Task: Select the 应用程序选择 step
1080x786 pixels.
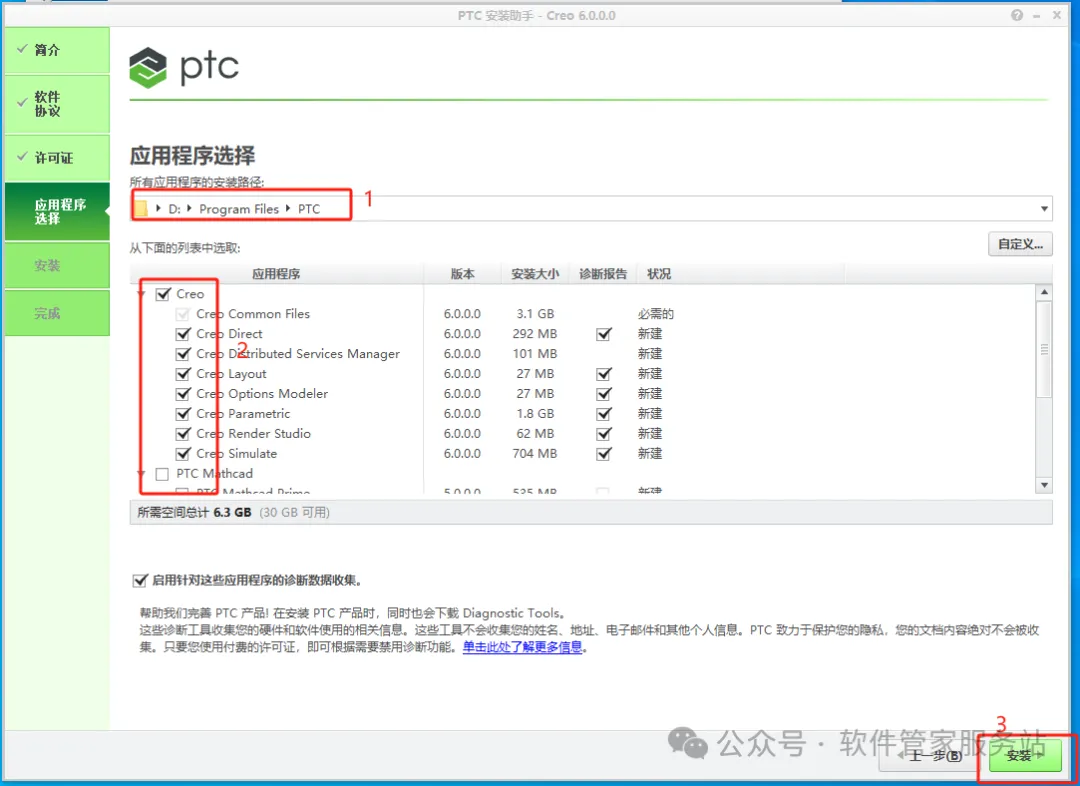Action: pyautogui.click(x=57, y=211)
